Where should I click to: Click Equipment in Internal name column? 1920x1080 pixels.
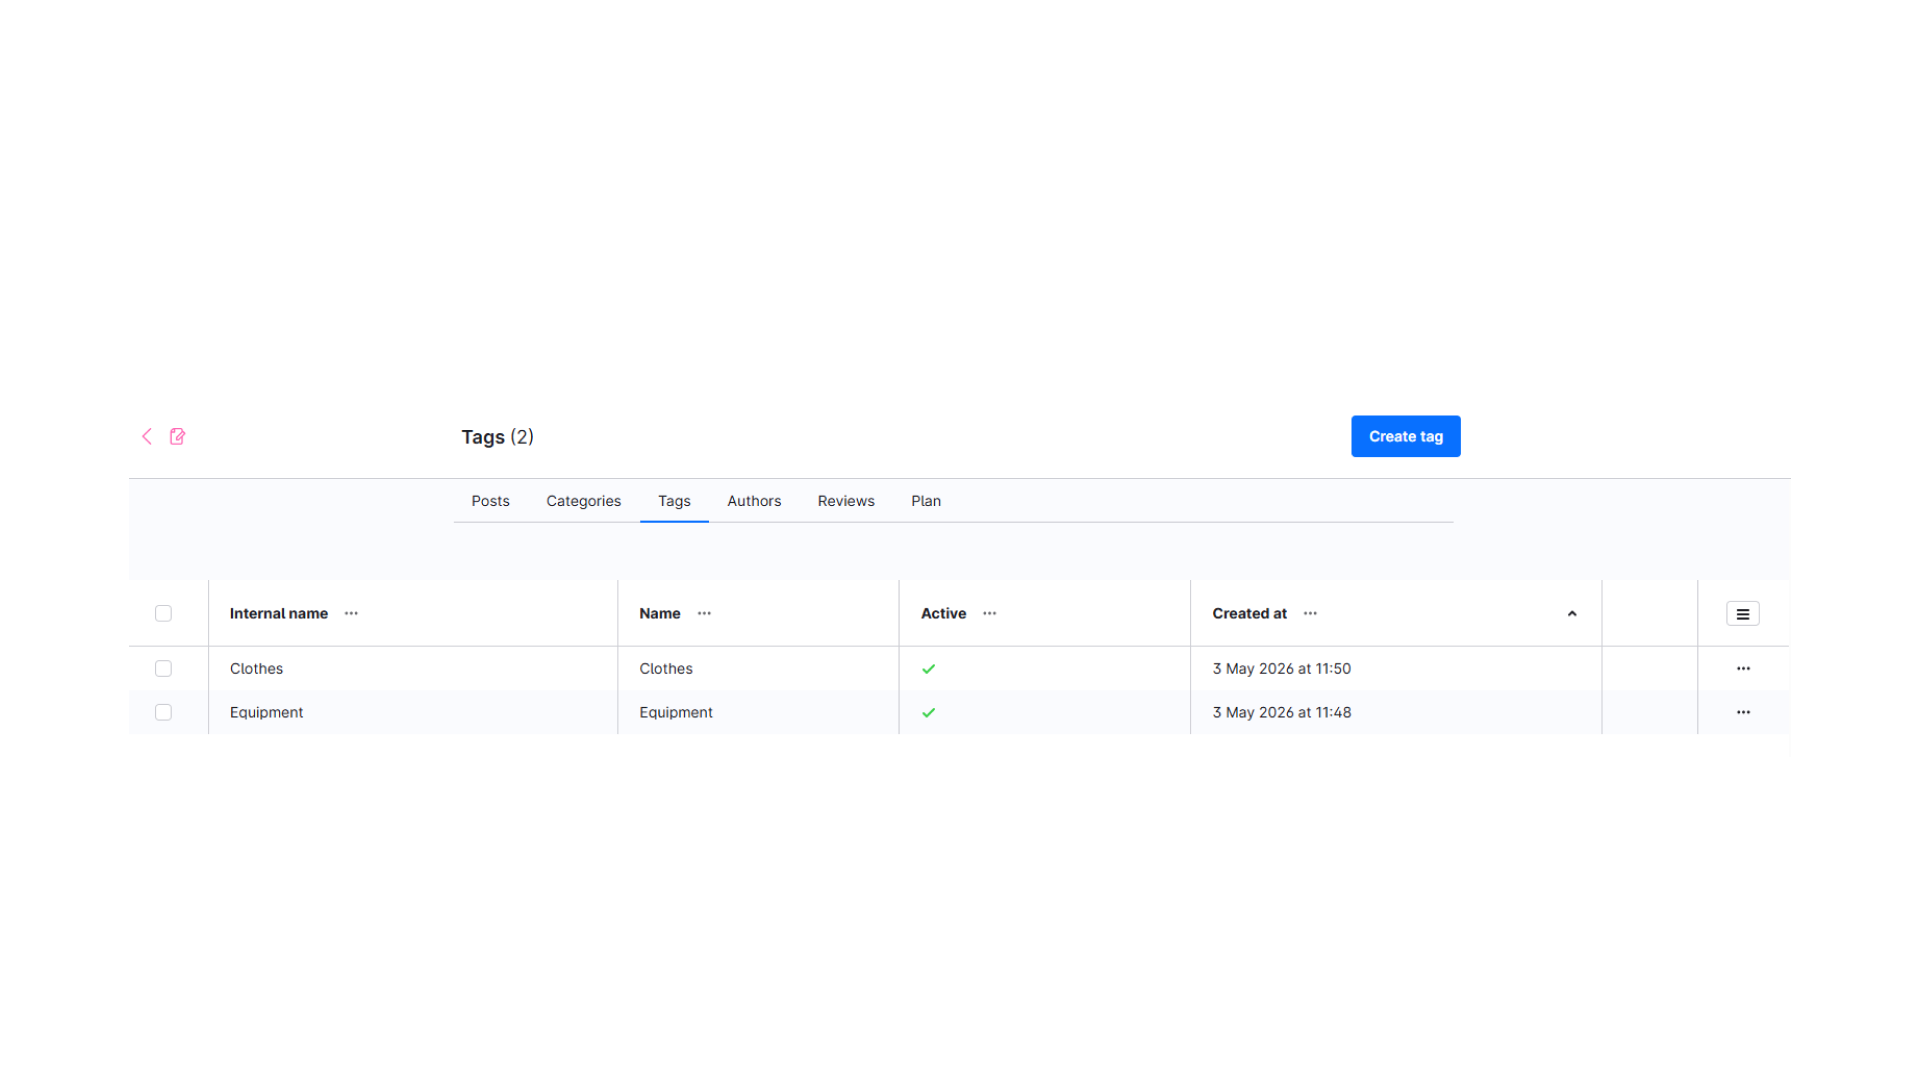click(266, 712)
